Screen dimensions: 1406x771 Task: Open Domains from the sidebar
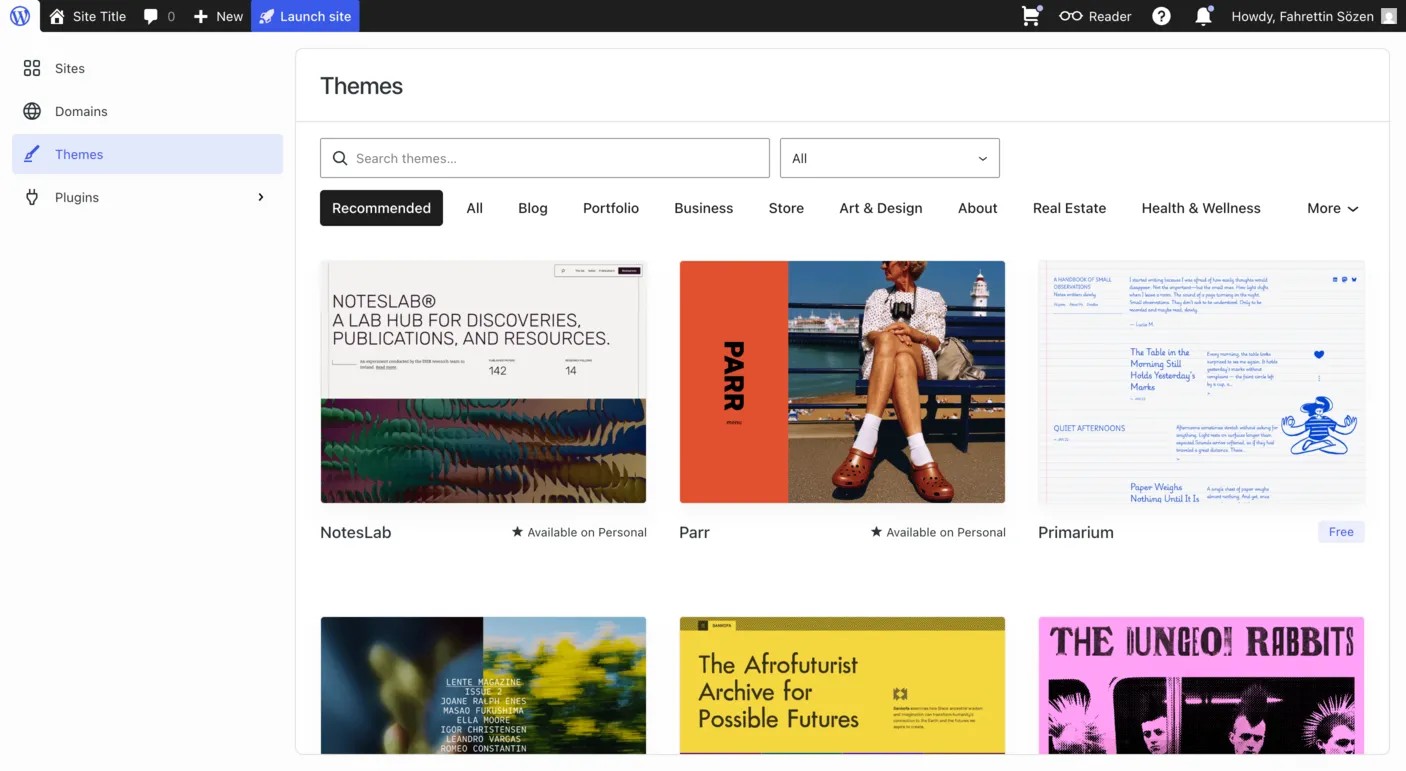coord(81,111)
